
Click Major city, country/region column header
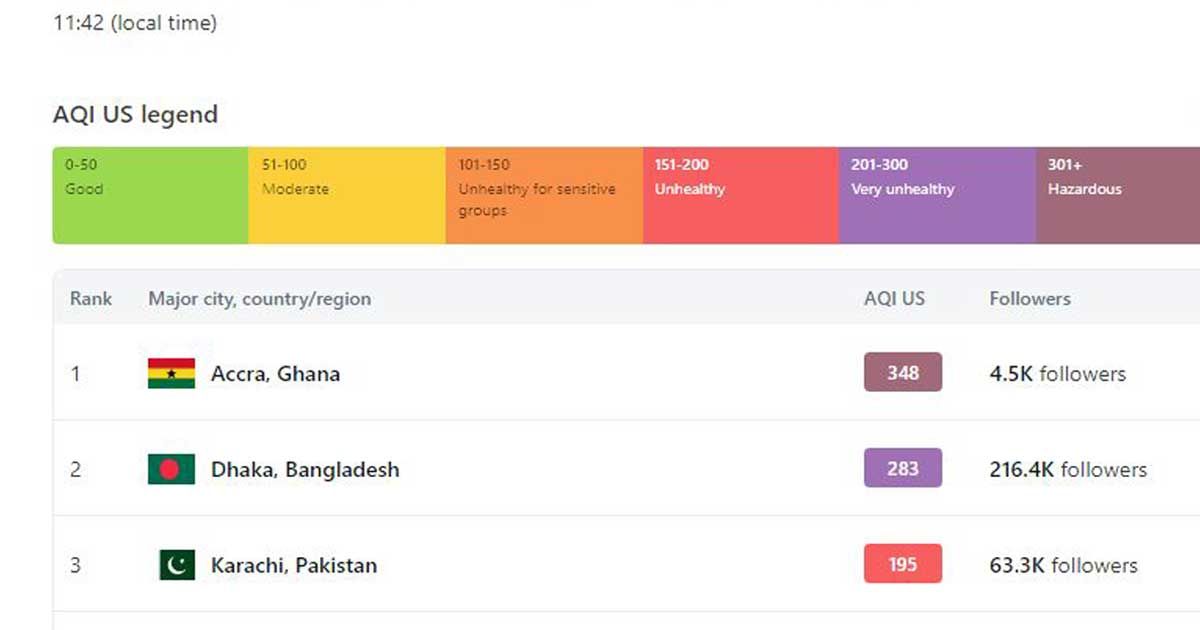pos(259,298)
